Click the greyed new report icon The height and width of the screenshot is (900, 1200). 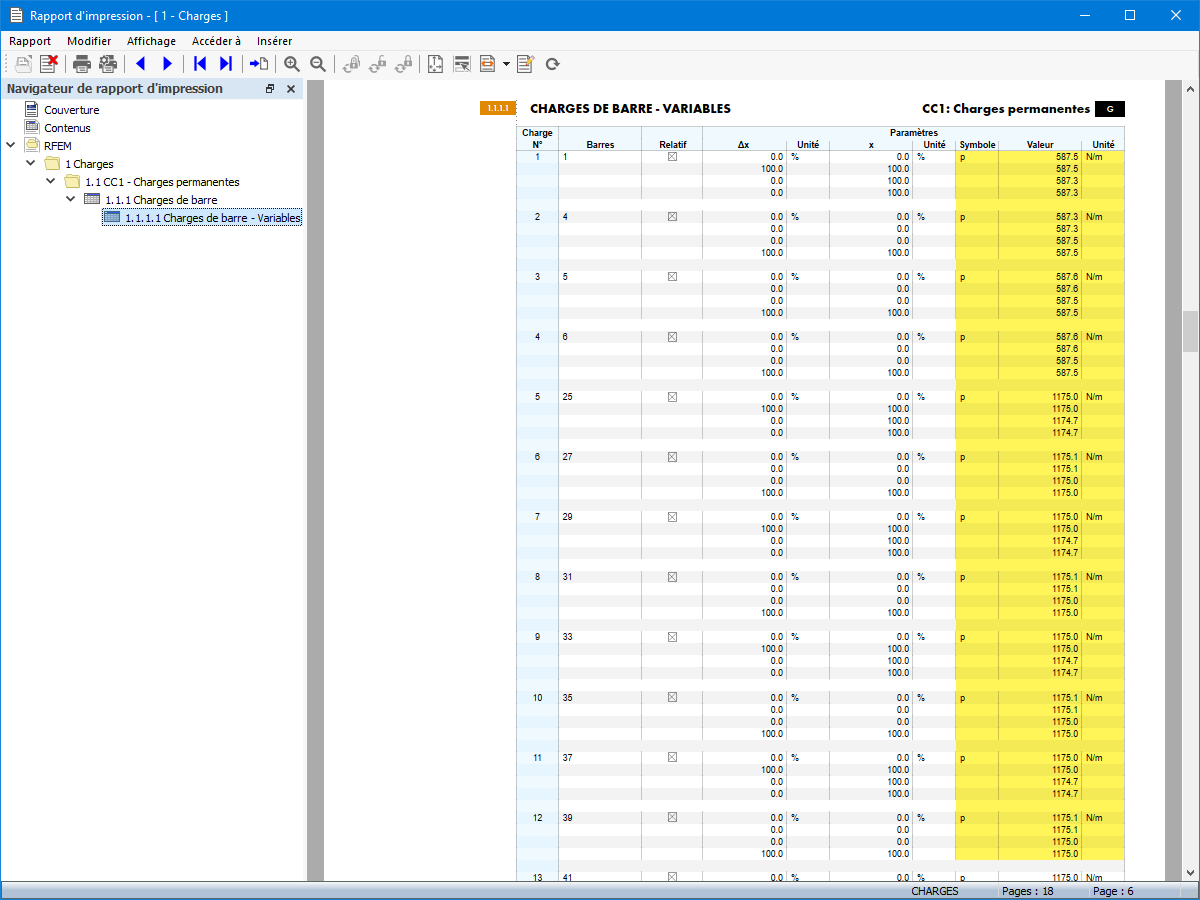23,64
